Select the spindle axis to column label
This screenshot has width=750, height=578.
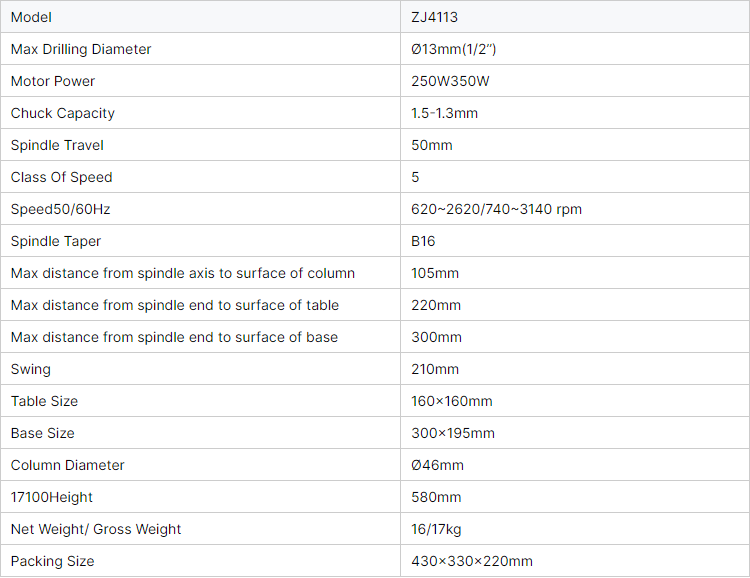183,273
